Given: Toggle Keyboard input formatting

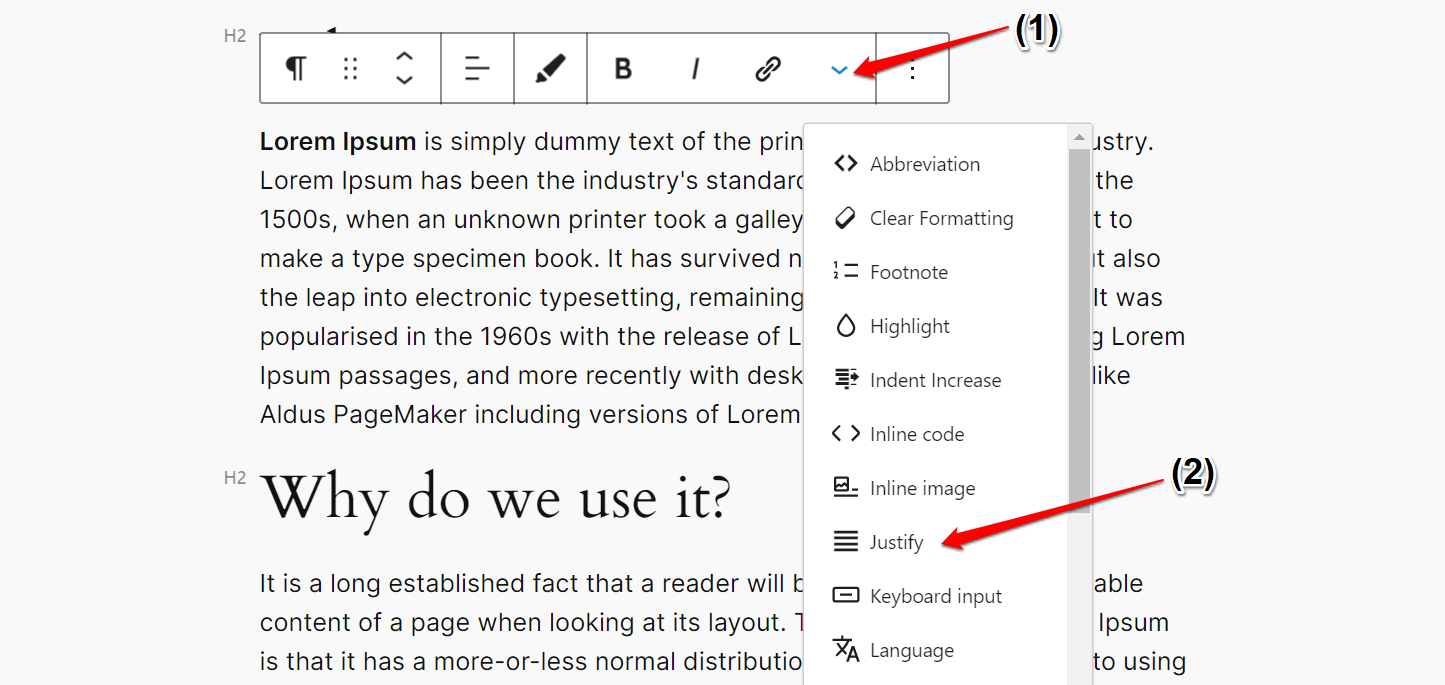Looking at the screenshot, I should 935,595.
